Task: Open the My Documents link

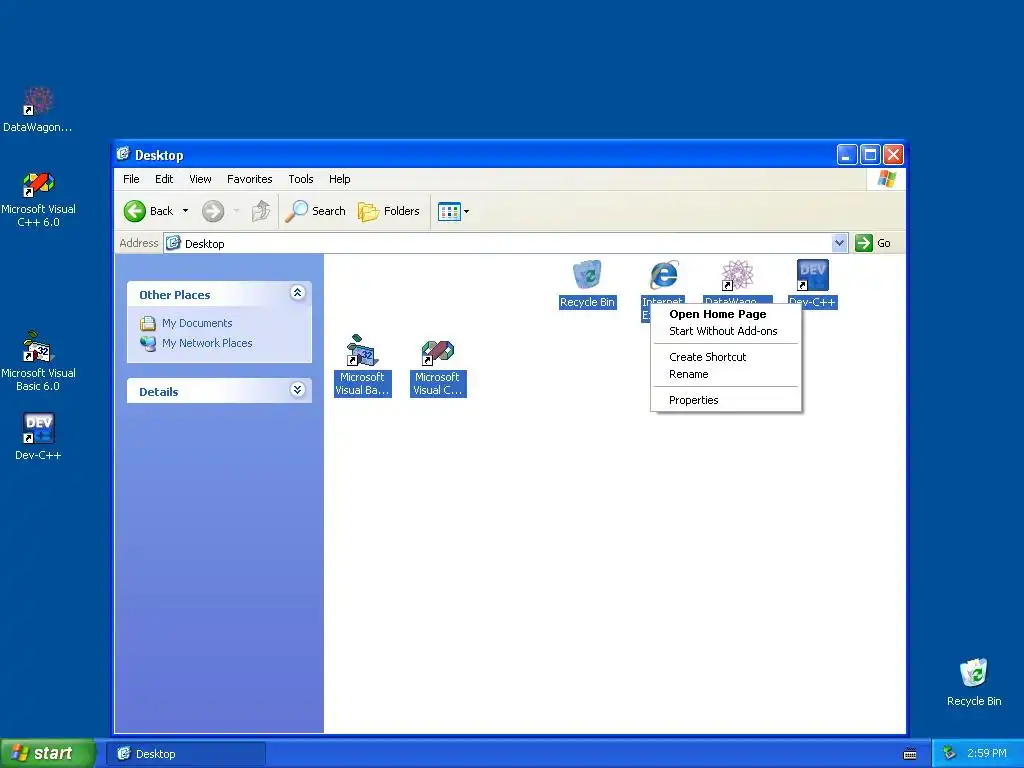Action: click(197, 323)
